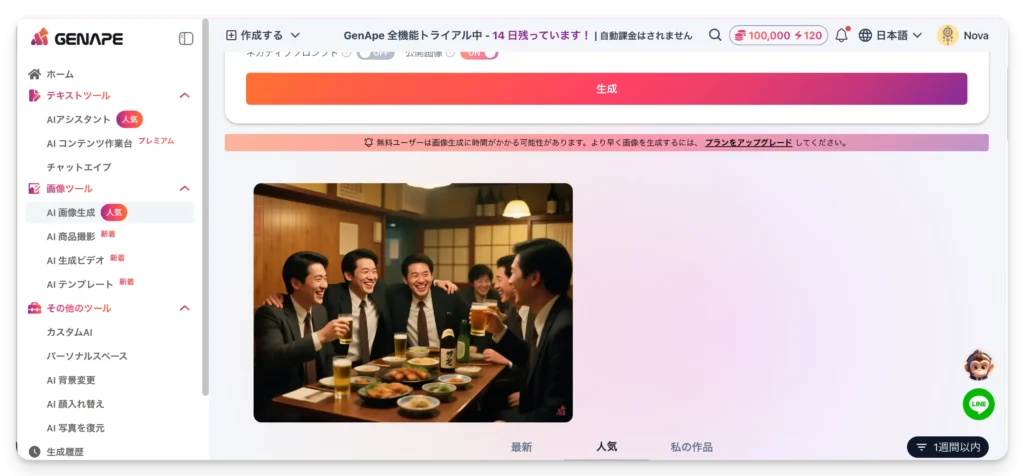
Task: Open the 日本語 language dropdown
Action: (890, 35)
